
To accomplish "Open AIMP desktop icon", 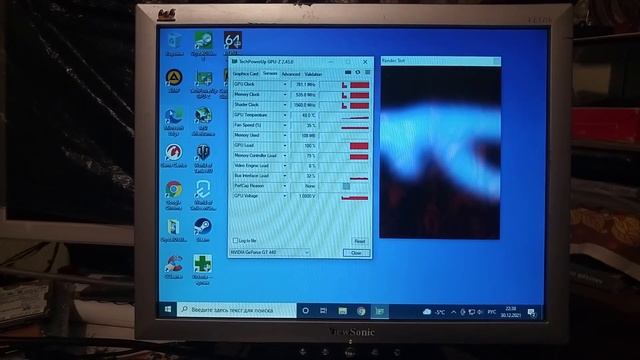I will [174, 80].
